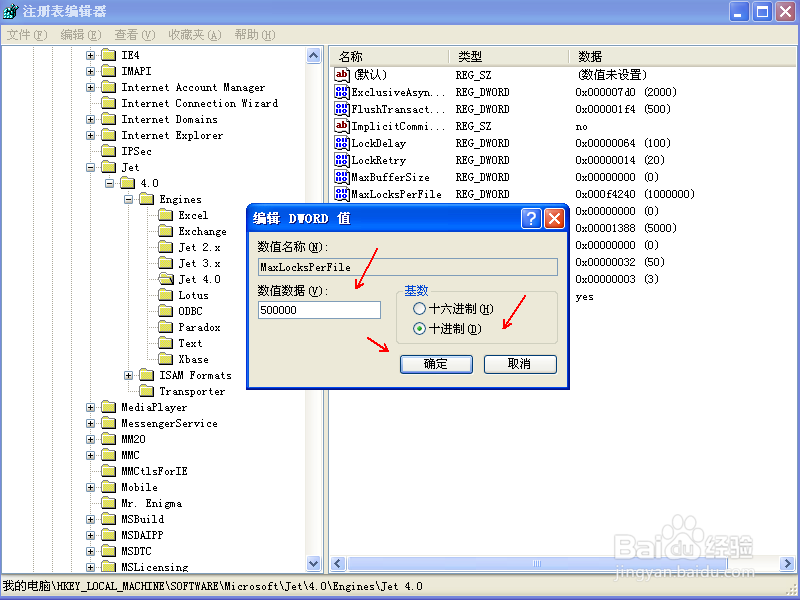This screenshot has width=800, height=600.
Task: Click the Xbase folder icon
Action: pyautogui.click(x=165, y=359)
